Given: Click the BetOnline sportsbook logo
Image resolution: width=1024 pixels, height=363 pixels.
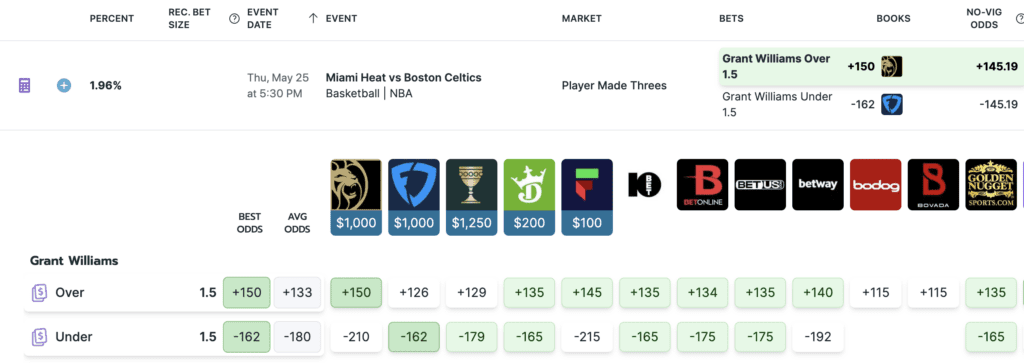Looking at the screenshot, I should (x=702, y=185).
